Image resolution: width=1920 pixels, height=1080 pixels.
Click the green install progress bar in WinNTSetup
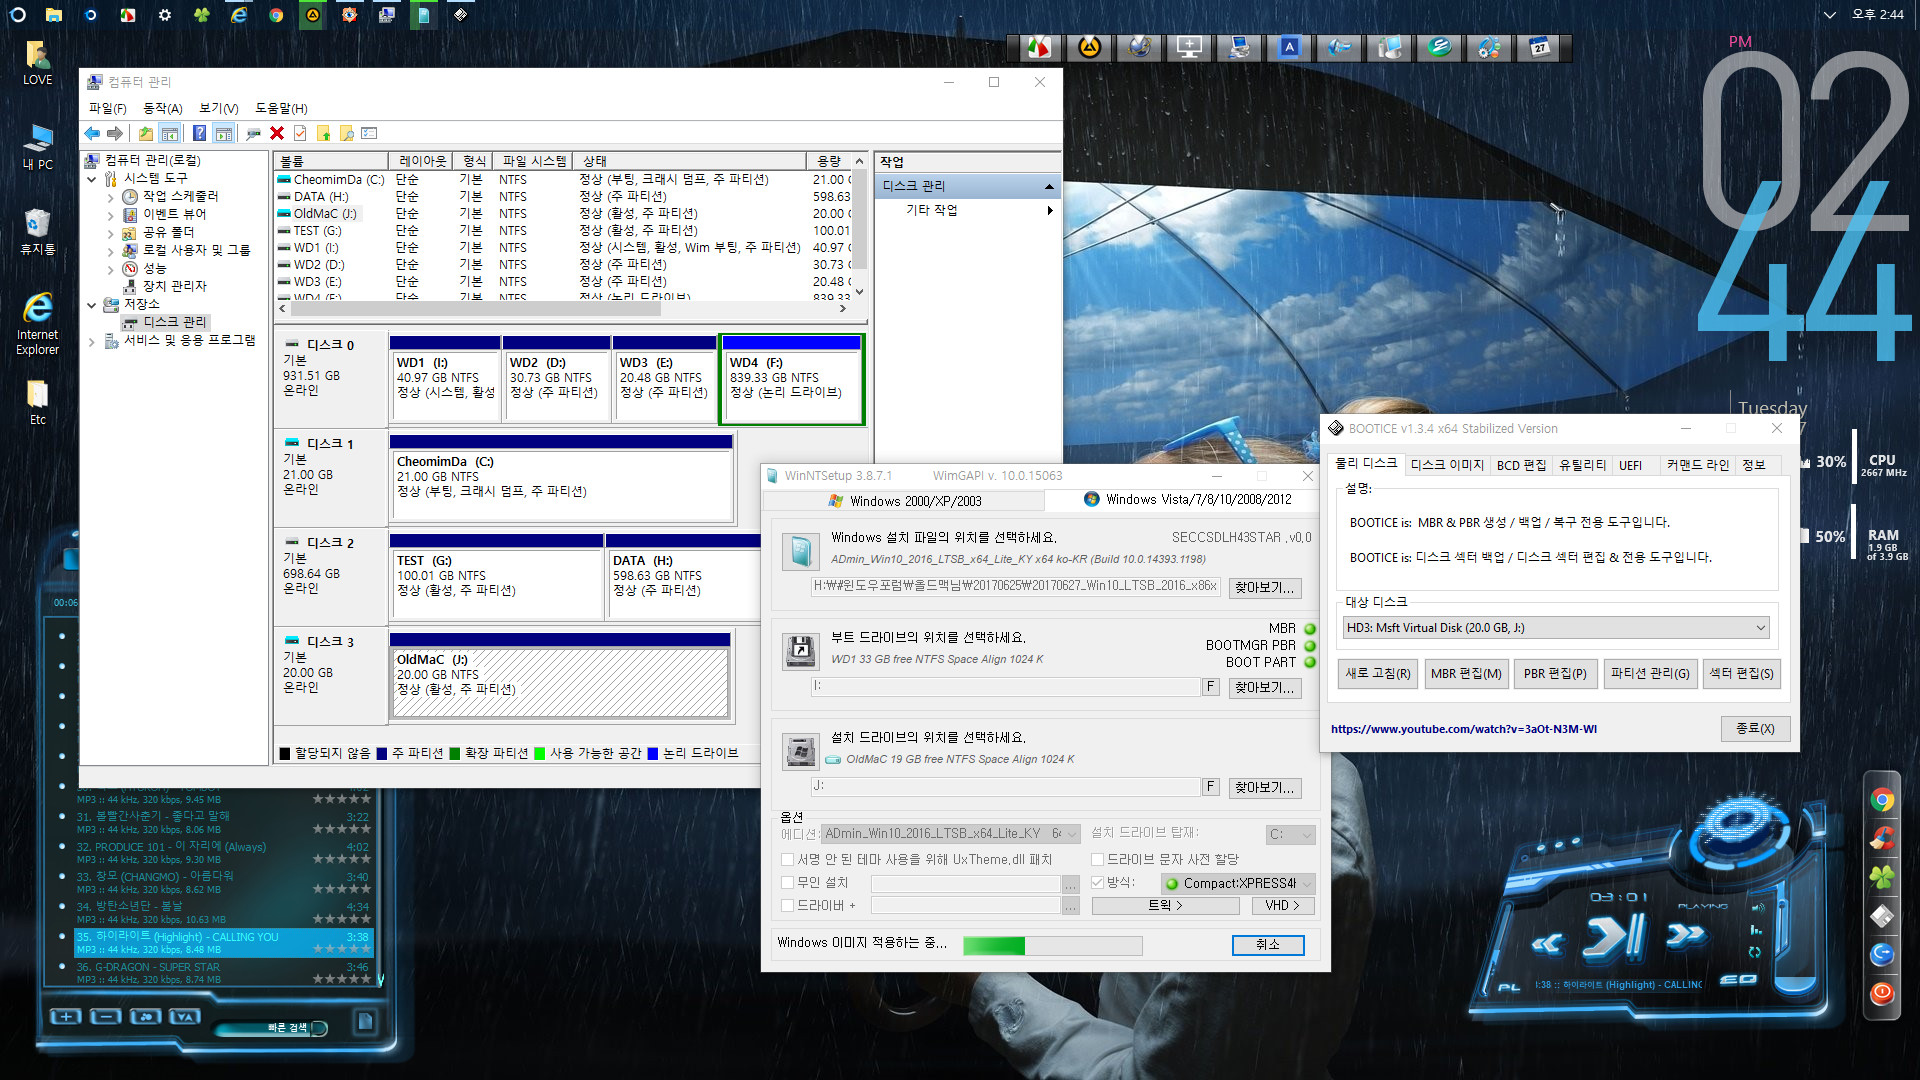[x=1052, y=945]
